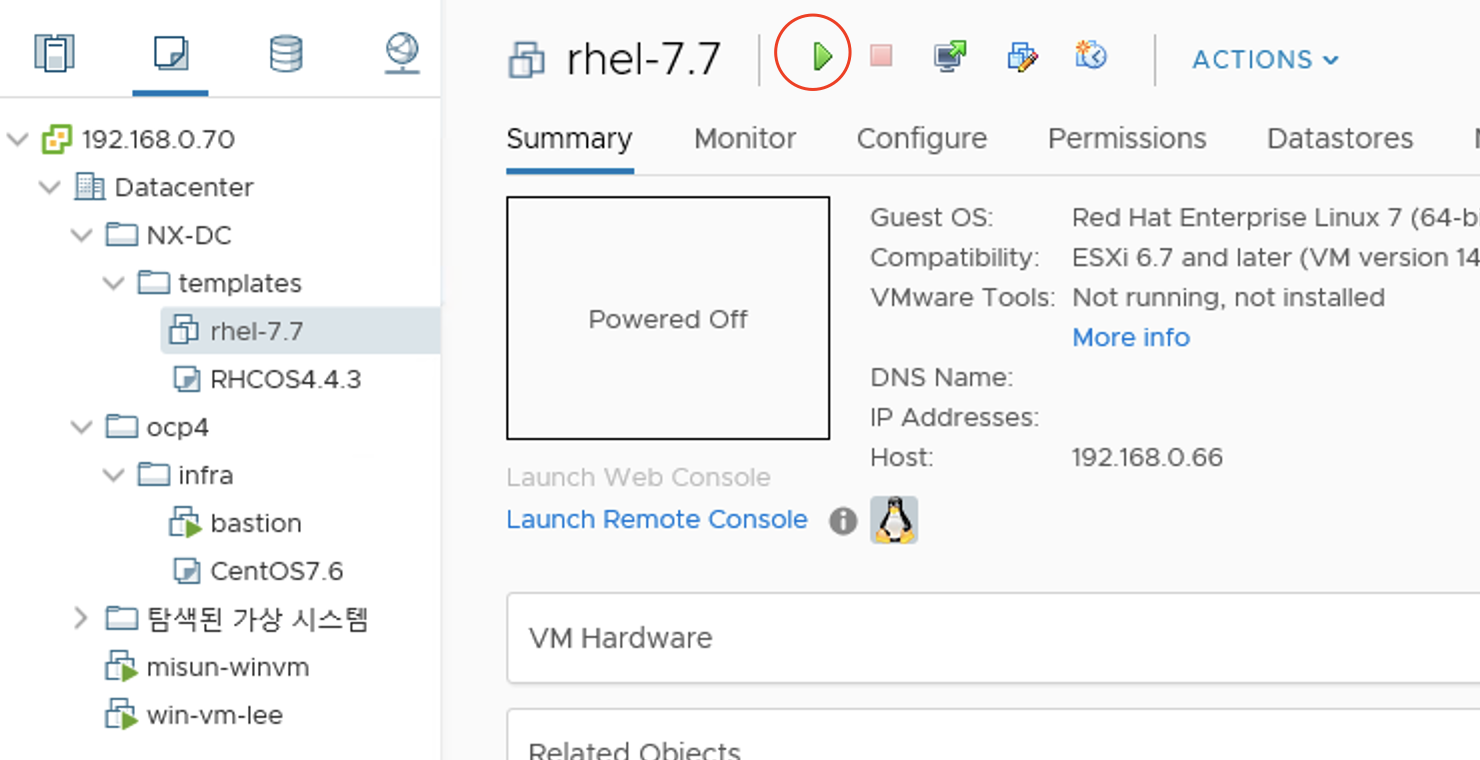Screen dimensions: 1480x760
Task: Open Edit Settings toolbar icon
Action: coord(1022,56)
